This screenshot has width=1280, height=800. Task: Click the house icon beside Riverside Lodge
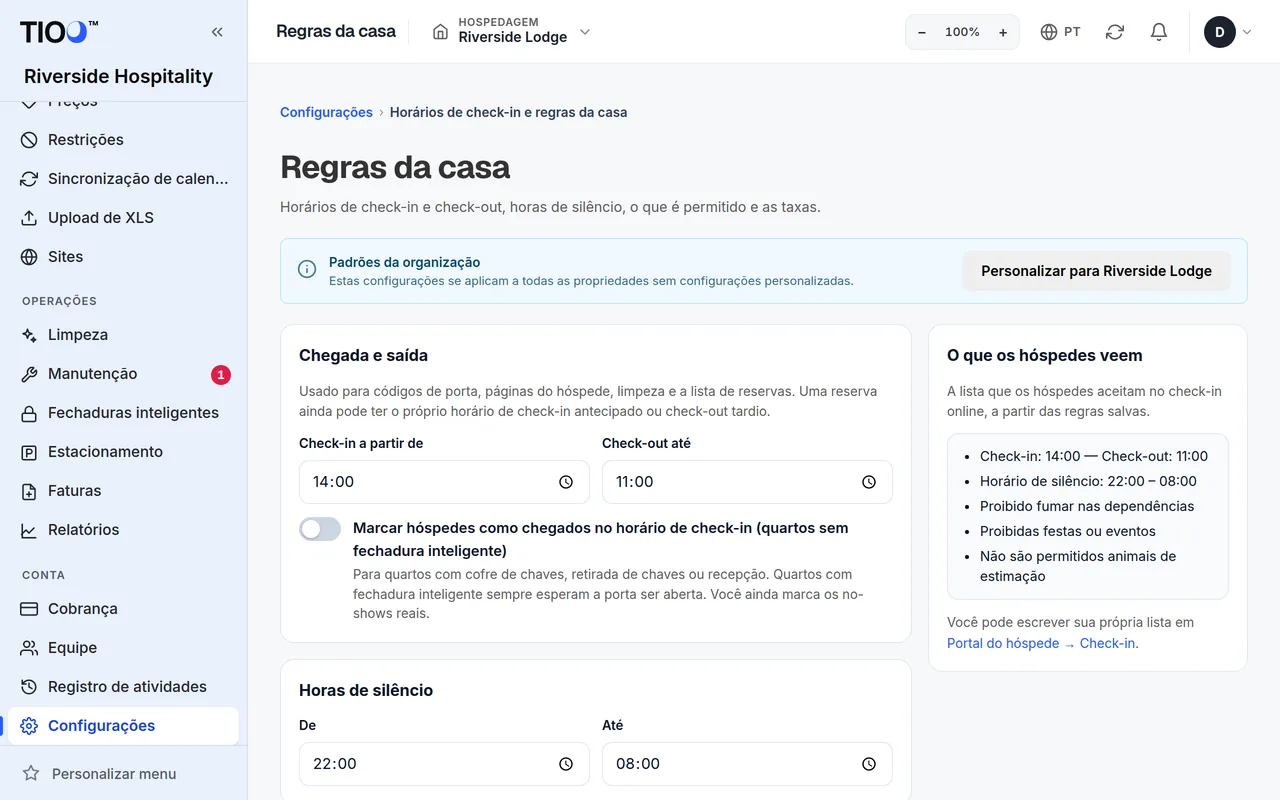pos(440,32)
